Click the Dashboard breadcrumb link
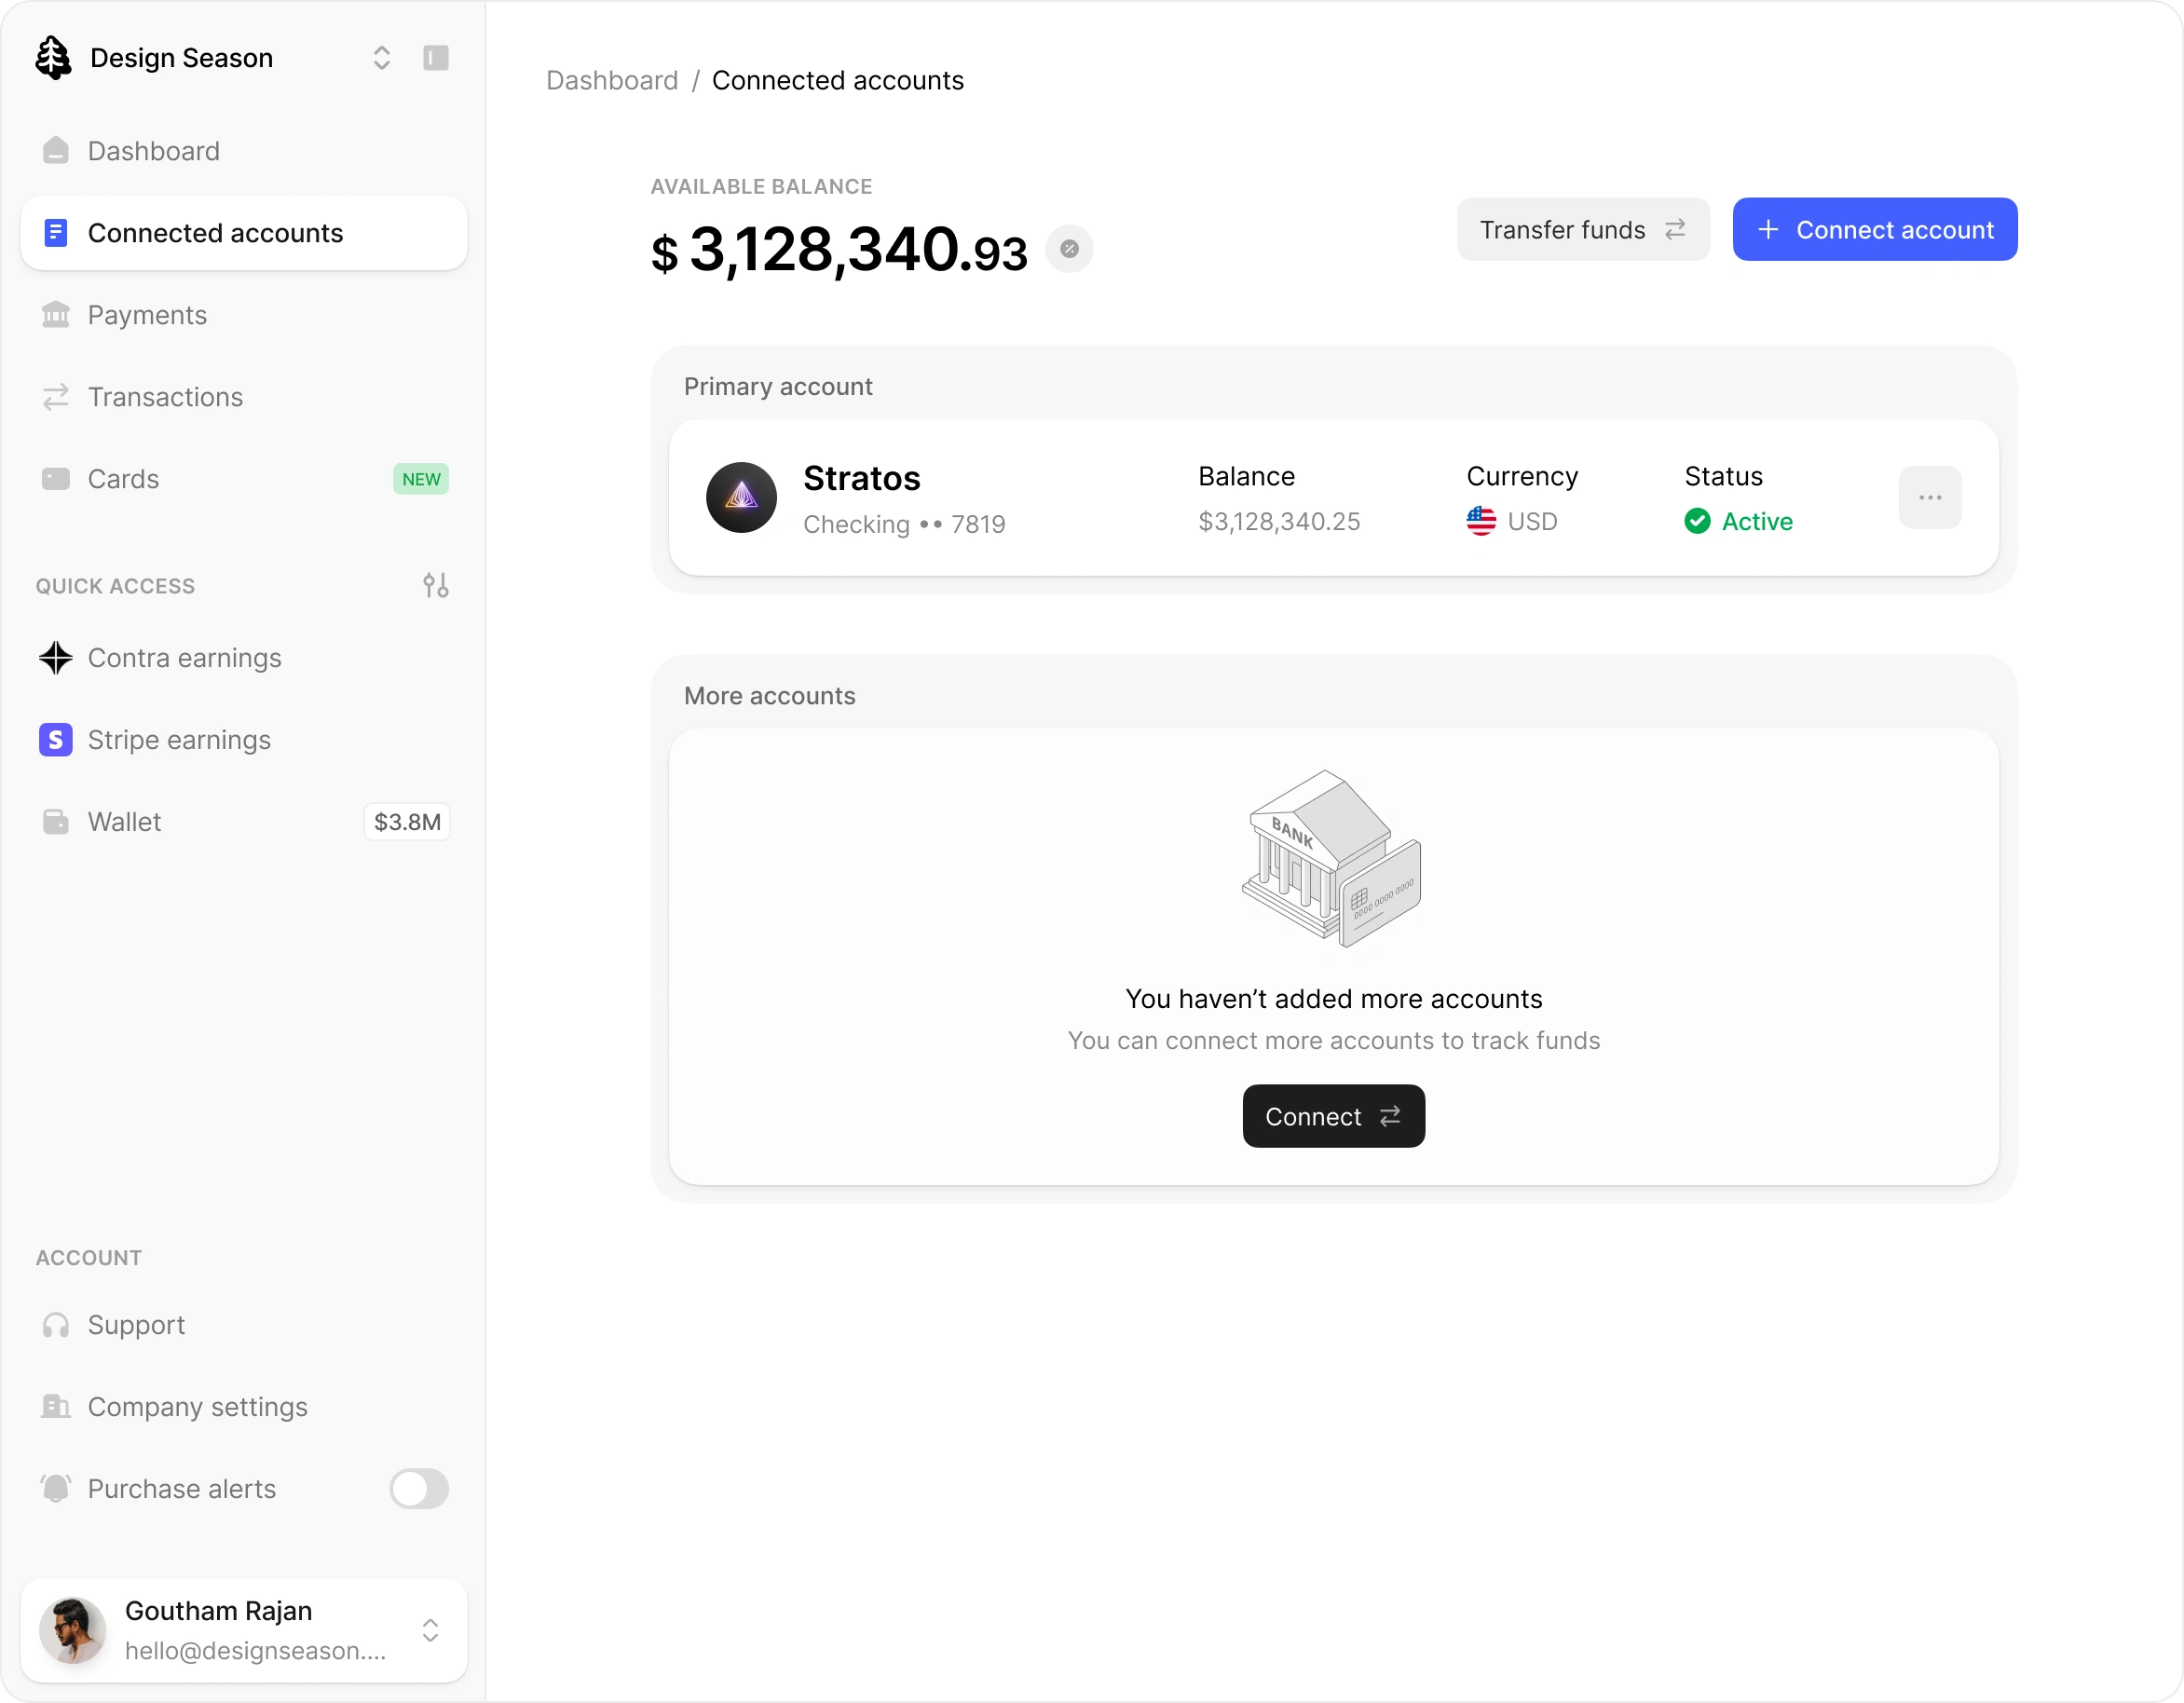The width and height of the screenshot is (2184, 1703). pos(612,80)
